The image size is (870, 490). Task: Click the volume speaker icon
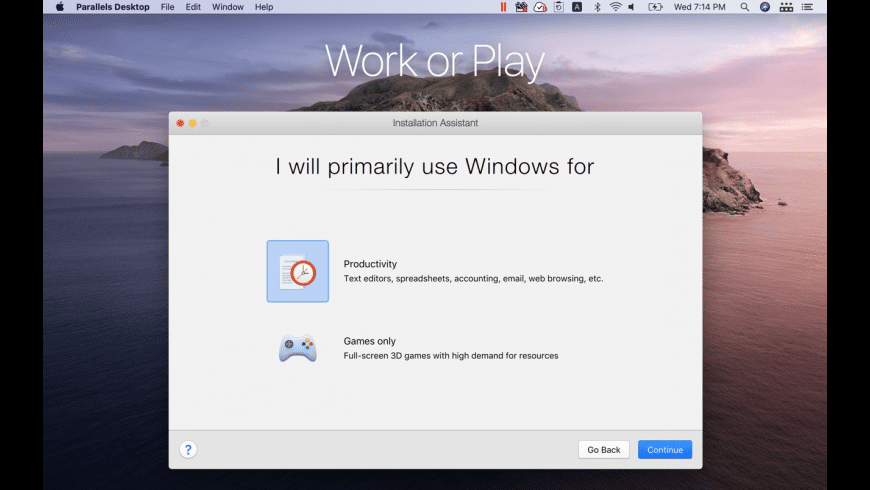631,7
